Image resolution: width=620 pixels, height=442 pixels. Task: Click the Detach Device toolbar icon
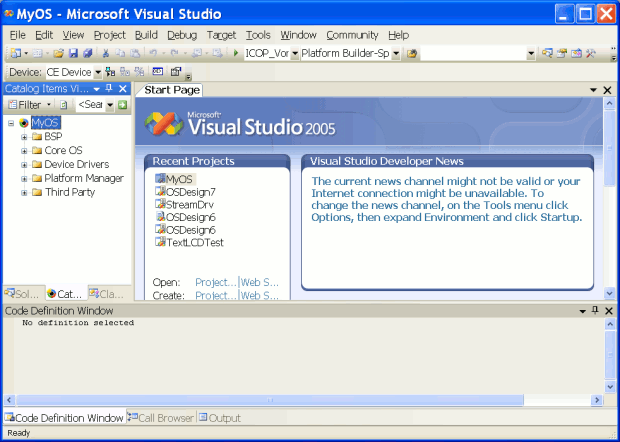[125, 72]
